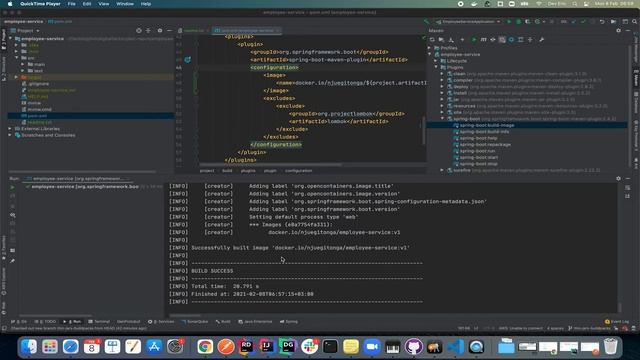
Task: Open the File menu
Action: click(71, 4)
